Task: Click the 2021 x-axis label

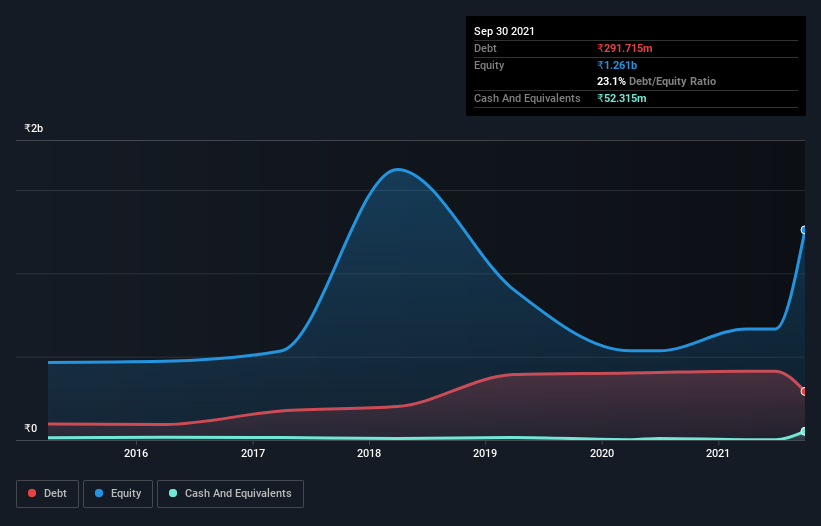Action: pos(717,453)
